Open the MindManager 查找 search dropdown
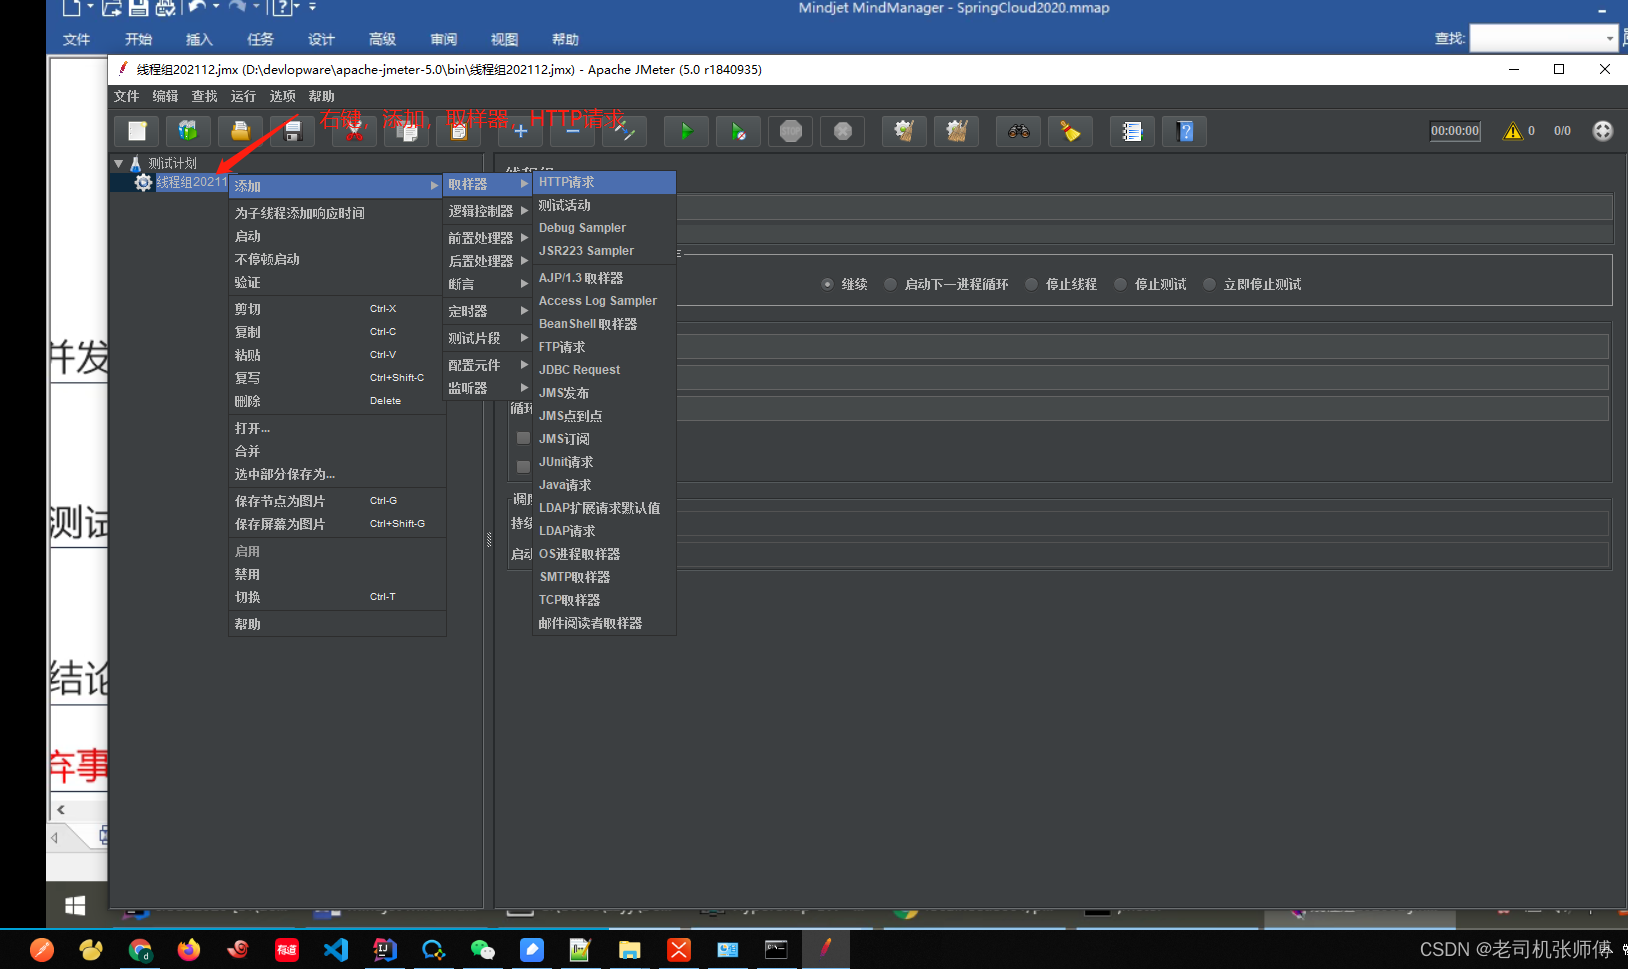The width and height of the screenshot is (1628, 969). 1609,39
